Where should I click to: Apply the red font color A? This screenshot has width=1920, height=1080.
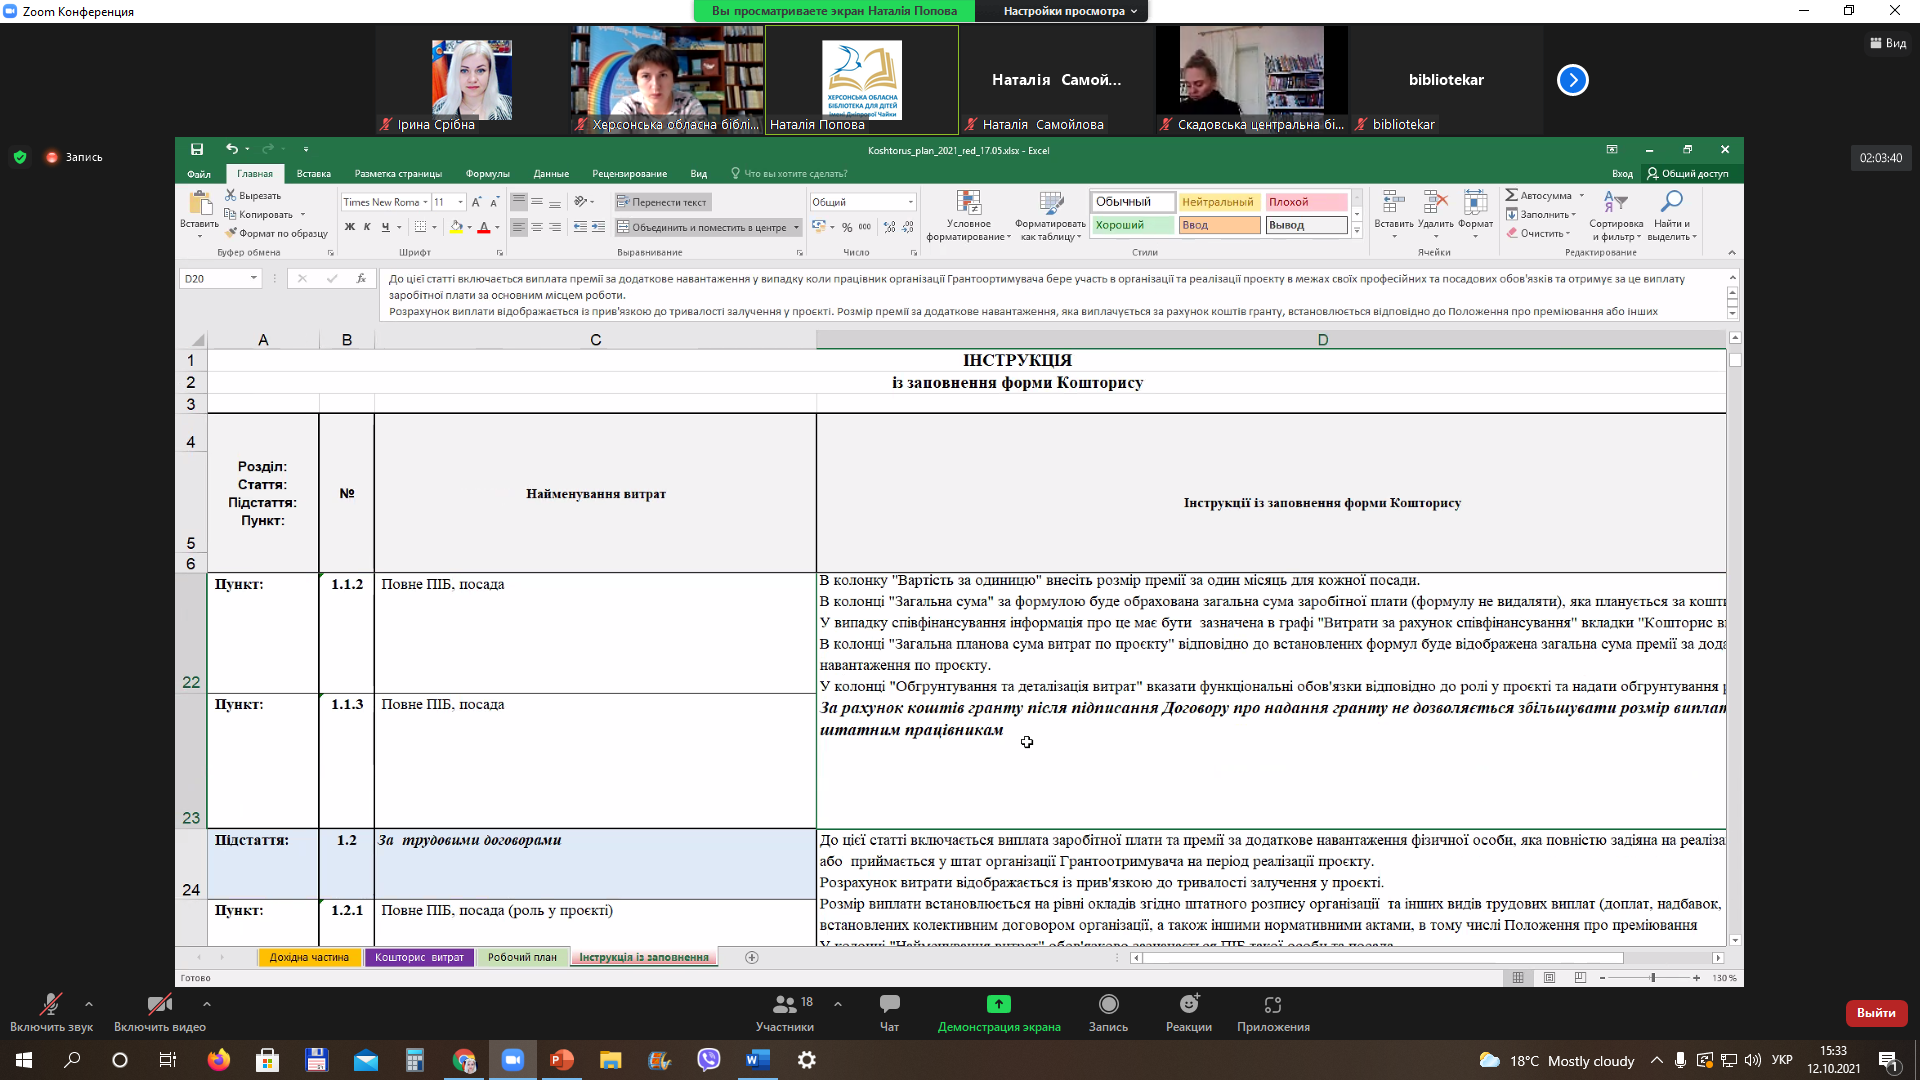(484, 227)
